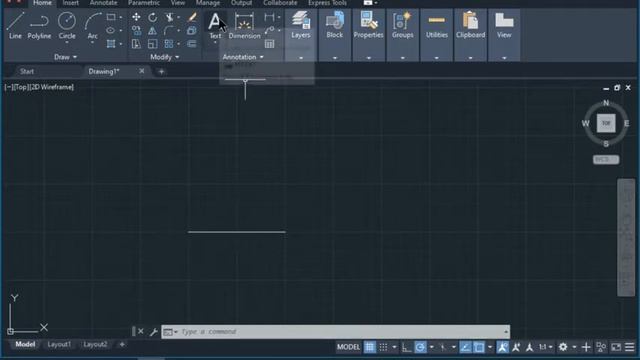
Task: Click the Erase tool icon
Action: 191,17
